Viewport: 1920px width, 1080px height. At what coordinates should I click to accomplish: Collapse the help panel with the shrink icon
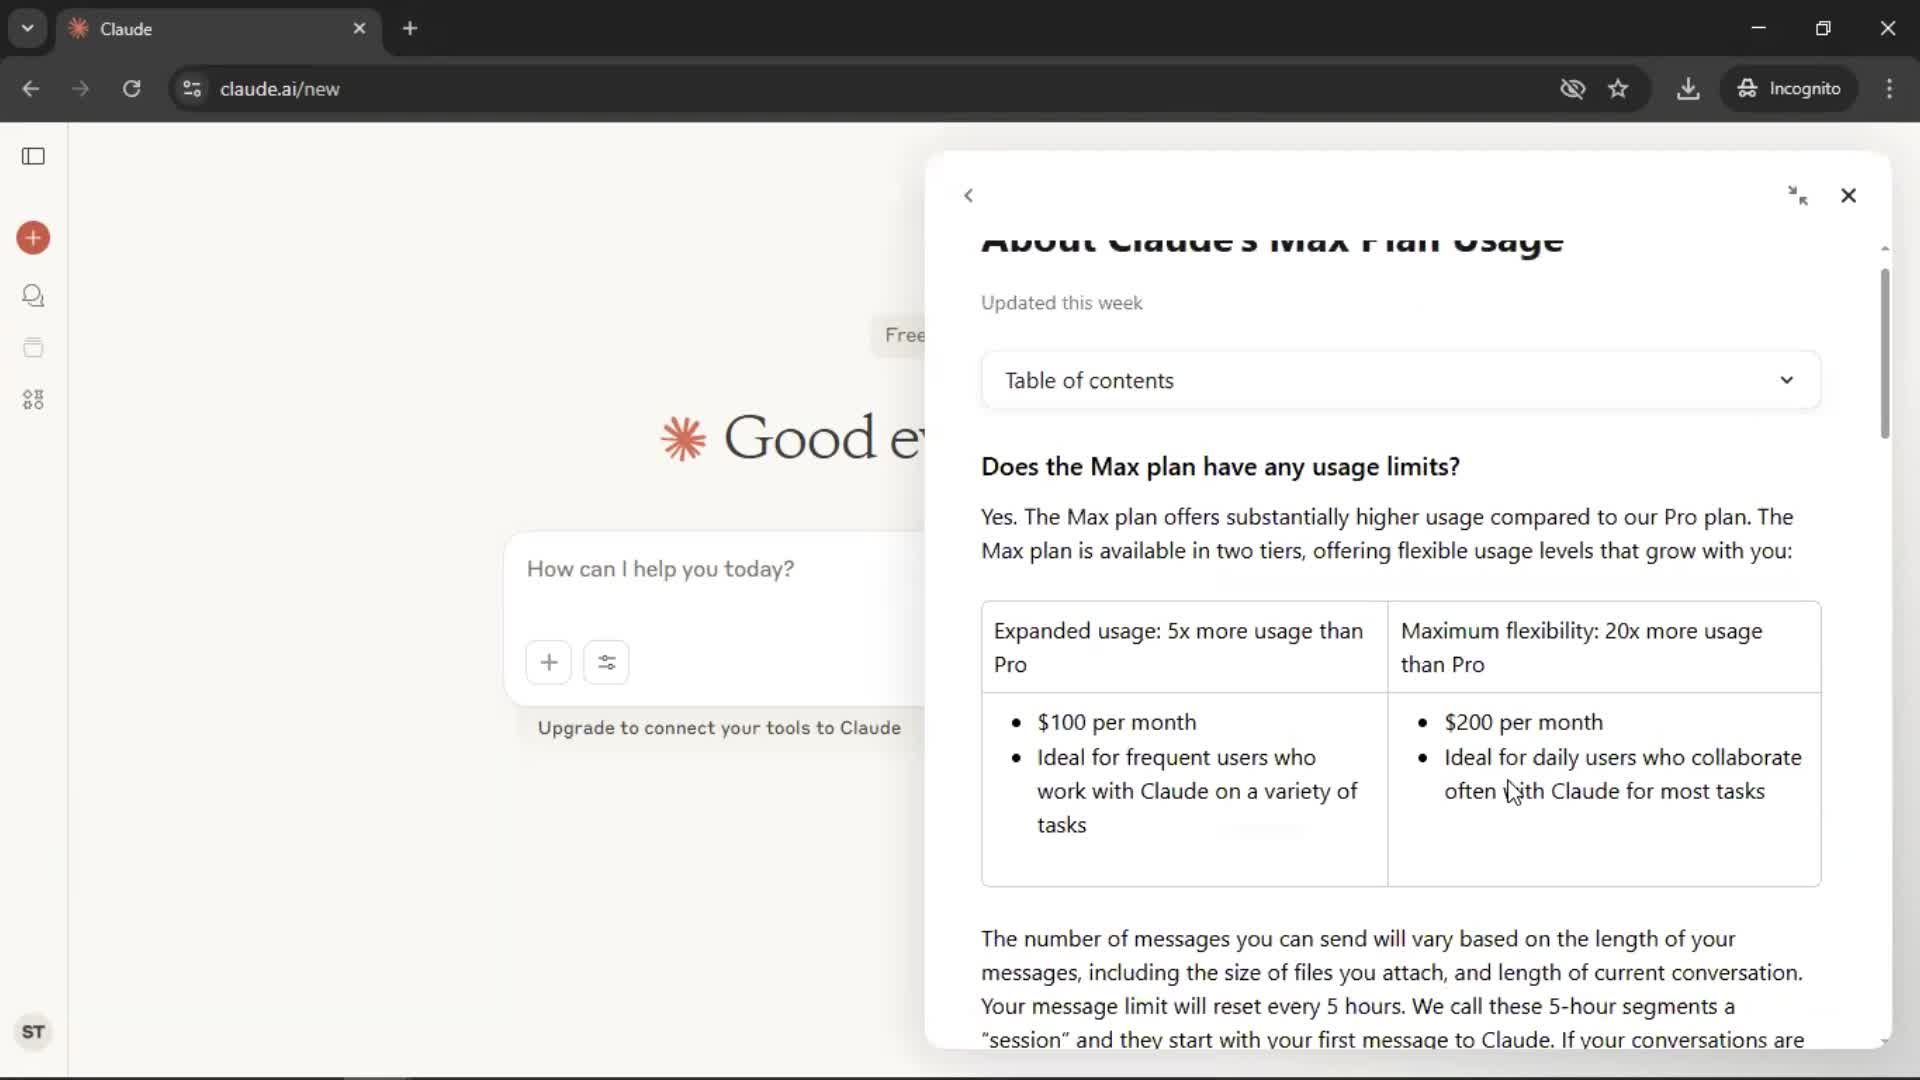[x=1798, y=196]
